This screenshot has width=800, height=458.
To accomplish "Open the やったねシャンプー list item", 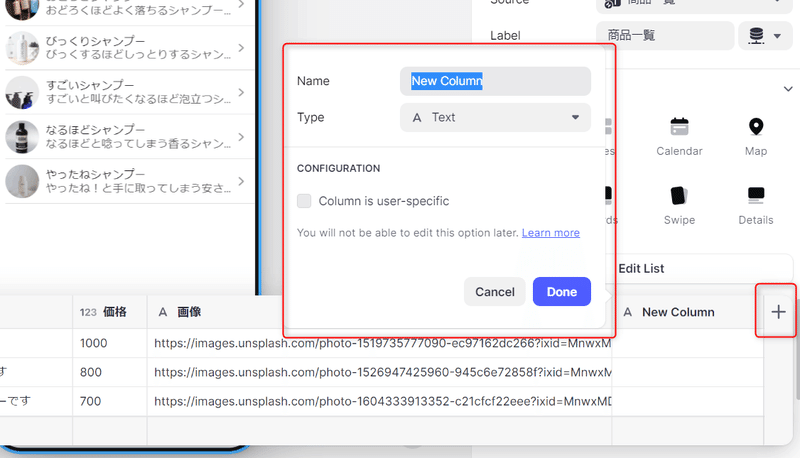I will [x=129, y=181].
